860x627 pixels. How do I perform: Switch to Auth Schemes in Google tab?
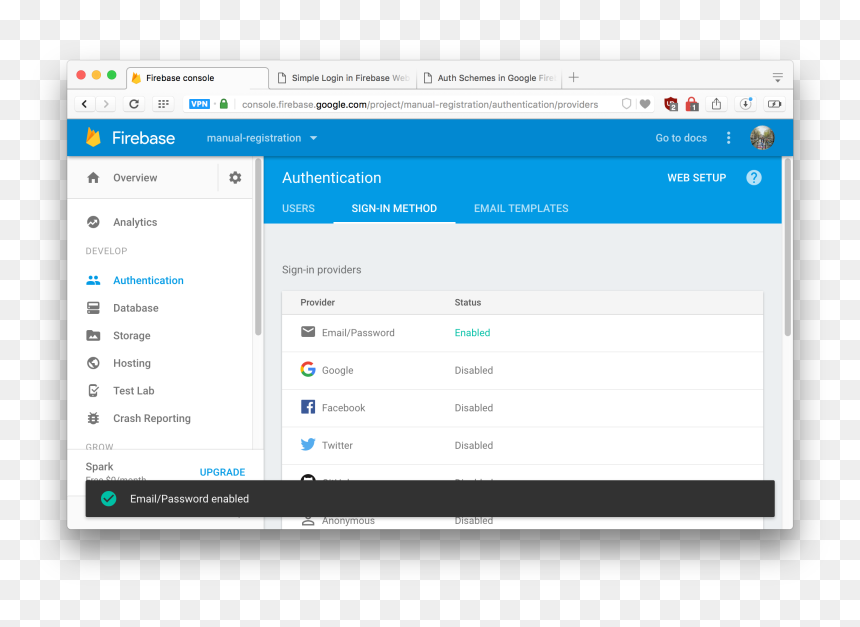tap(490, 78)
